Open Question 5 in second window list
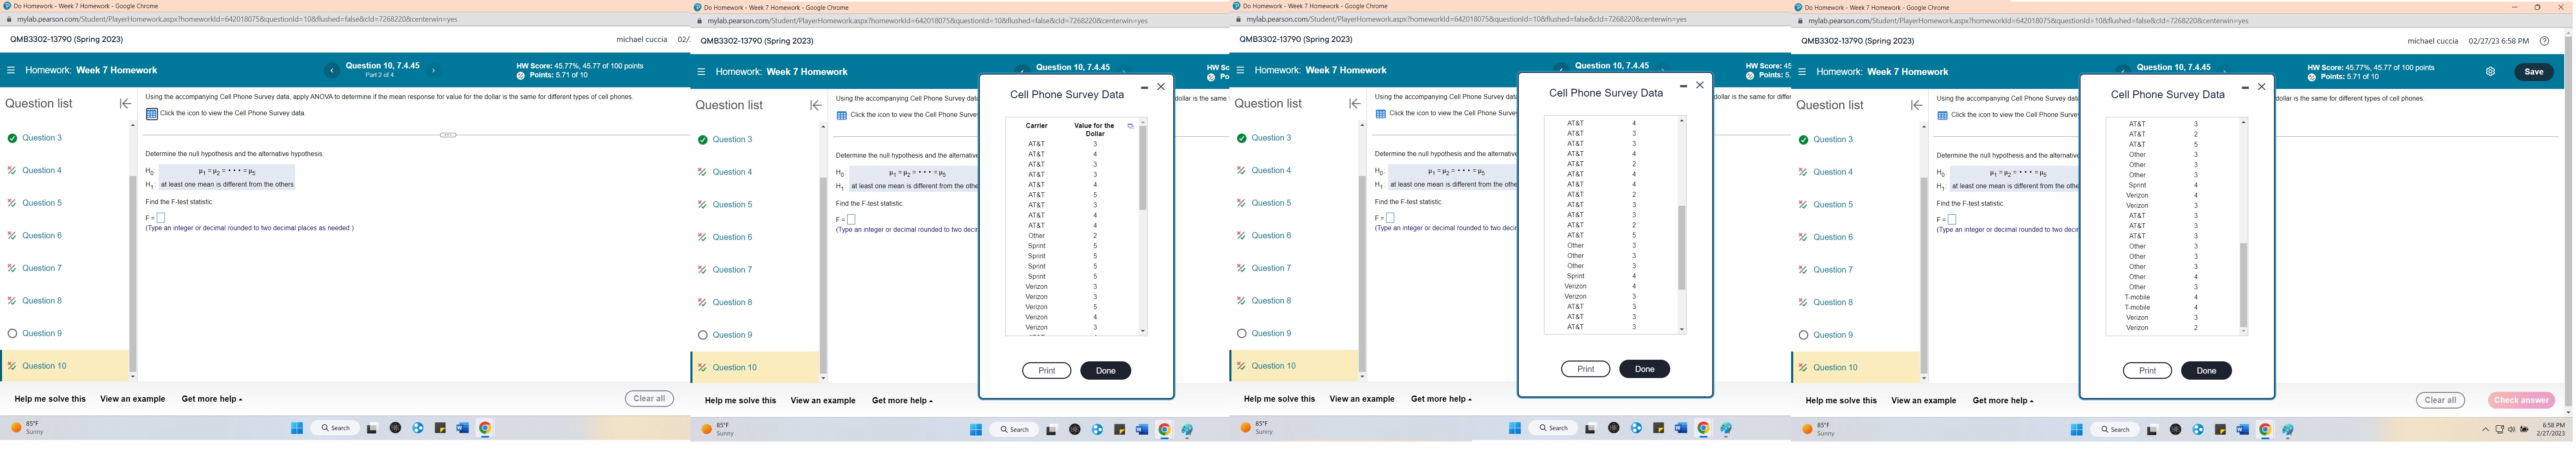This screenshot has width=2576, height=453. click(x=732, y=204)
